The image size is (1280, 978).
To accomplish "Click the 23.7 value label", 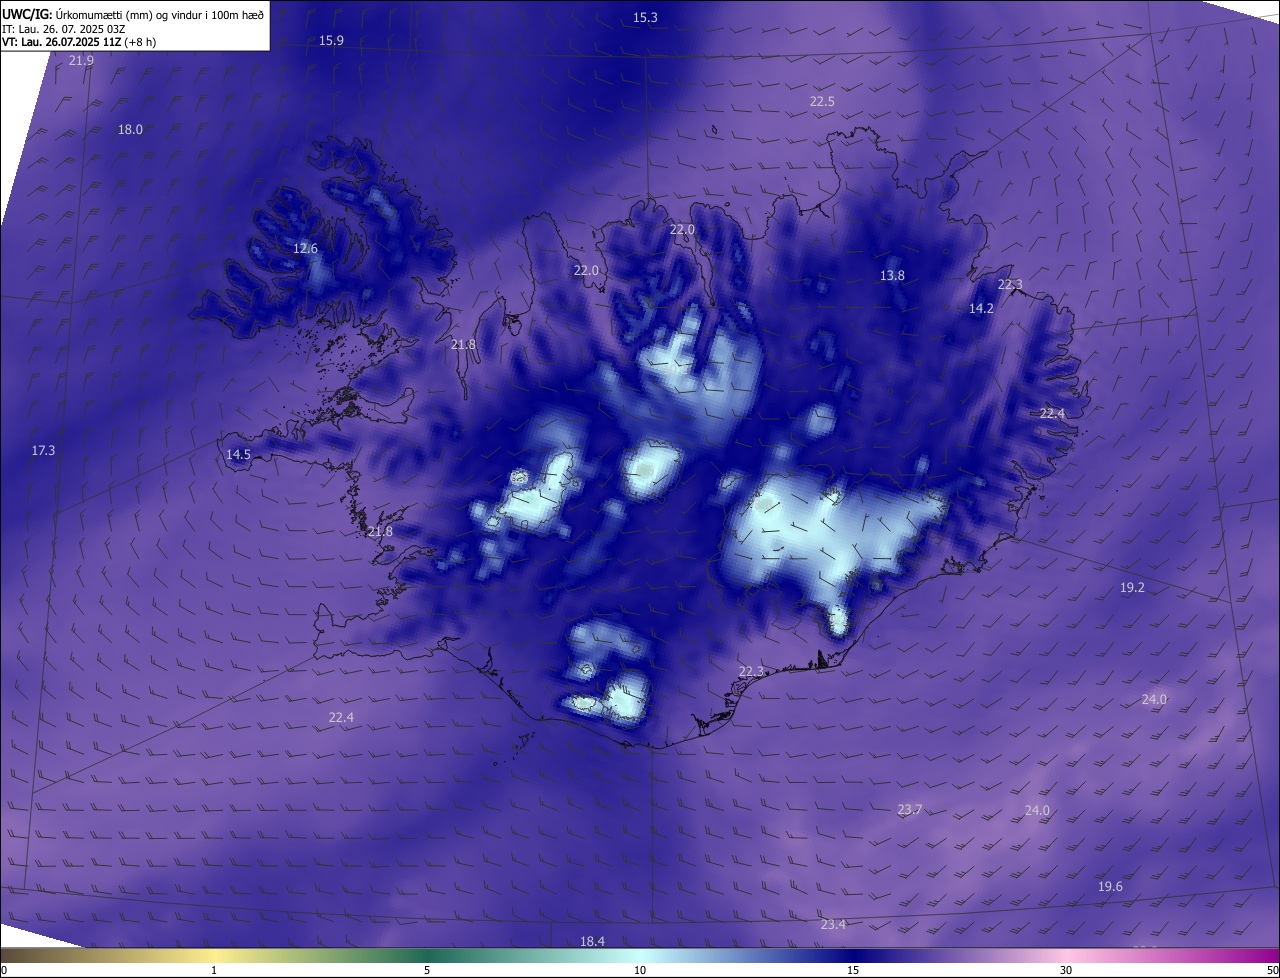I will tap(909, 810).
